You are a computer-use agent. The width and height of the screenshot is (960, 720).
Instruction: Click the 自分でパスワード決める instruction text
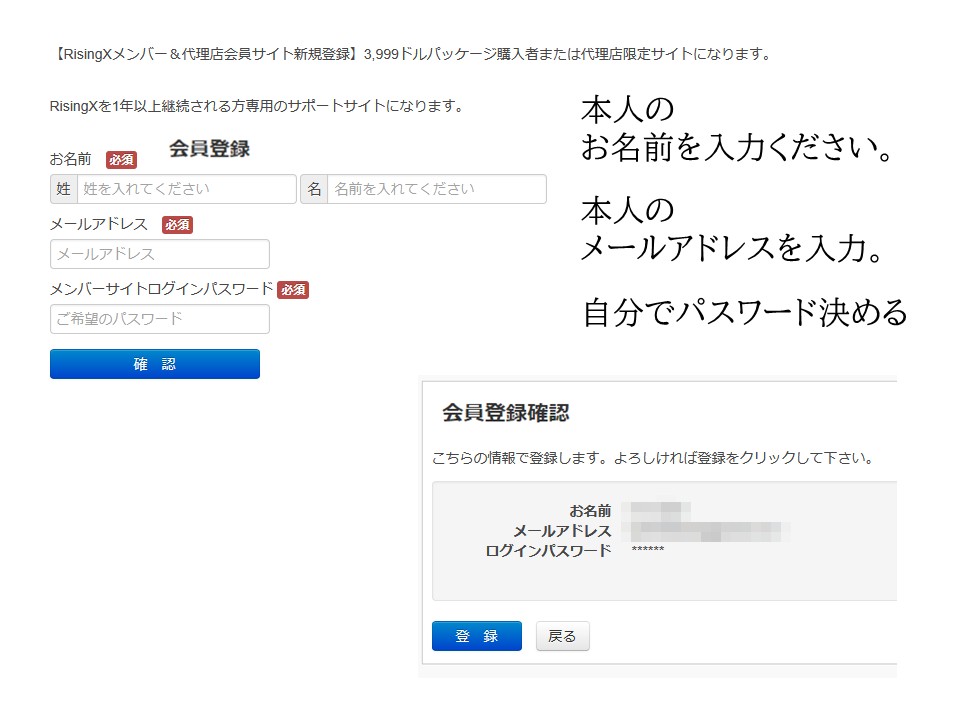pyautogui.click(x=745, y=313)
